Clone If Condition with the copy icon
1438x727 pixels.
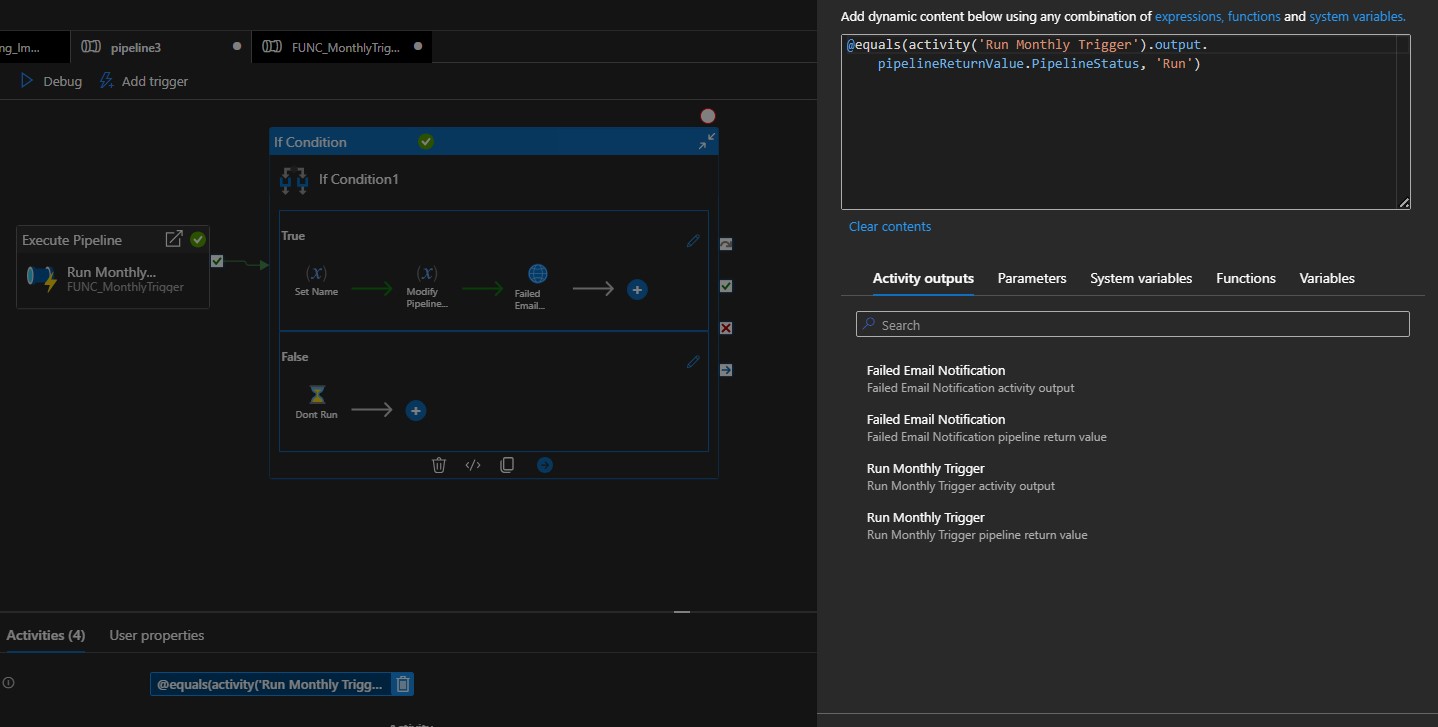point(507,464)
